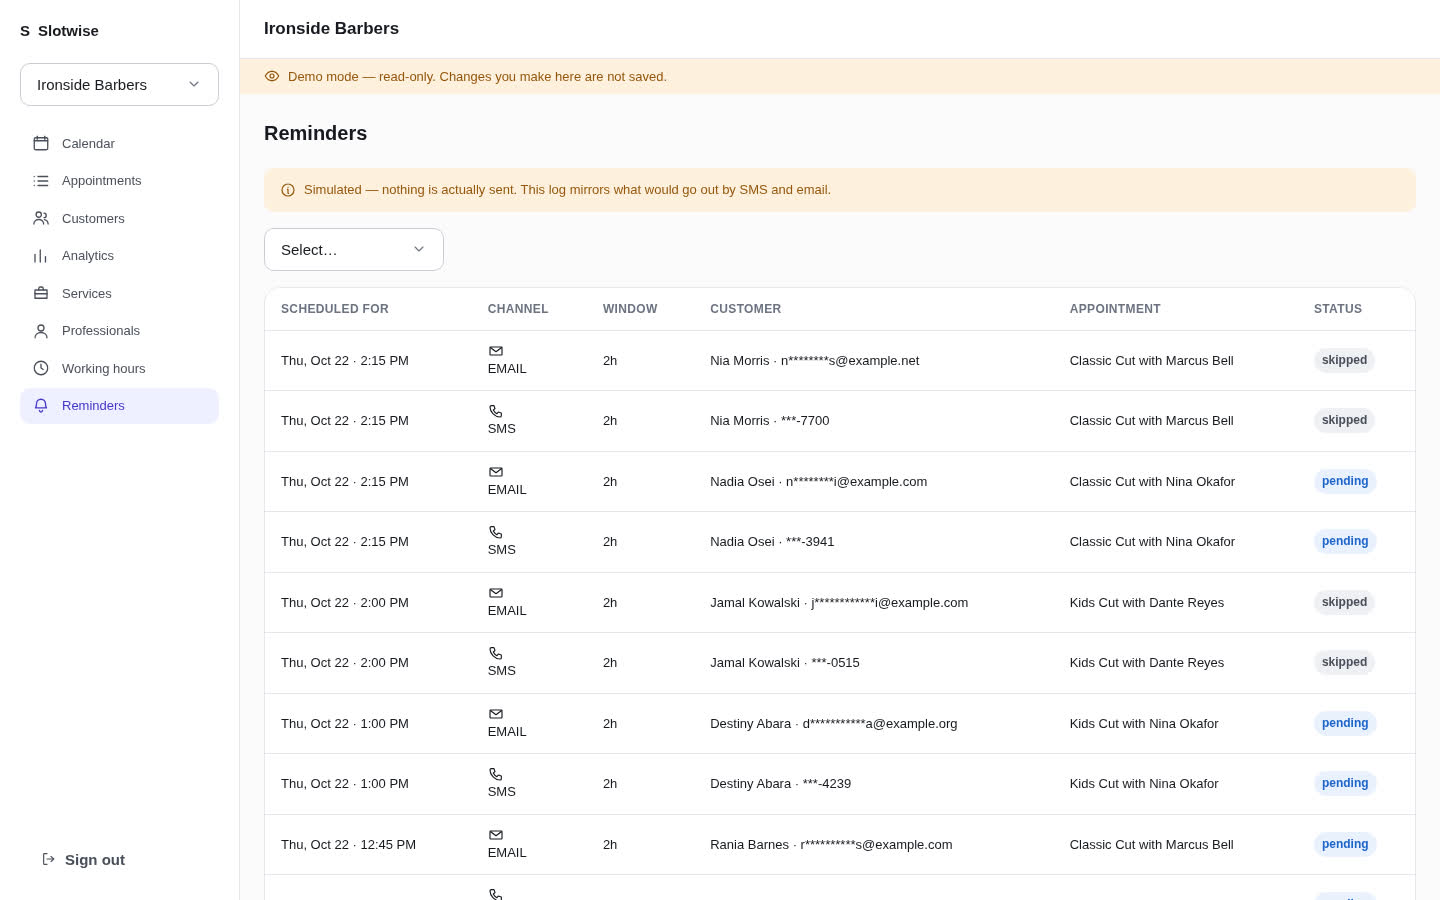Click envelope icon in Rania Barnes row
The image size is (1440, 900).
pyautogui.click(x=496, y=835)
